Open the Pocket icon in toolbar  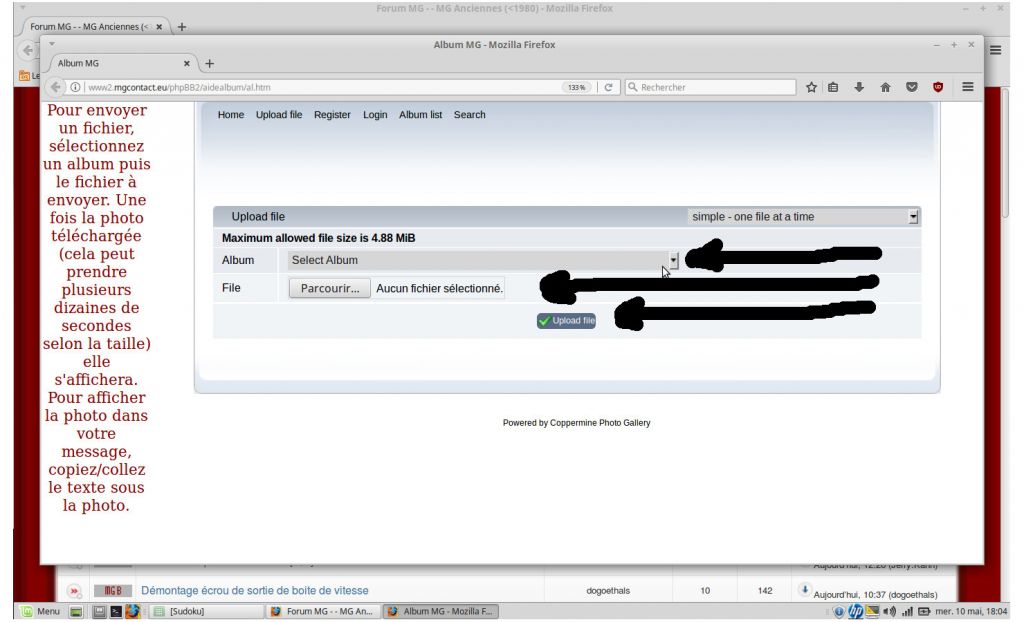[912, 87]
